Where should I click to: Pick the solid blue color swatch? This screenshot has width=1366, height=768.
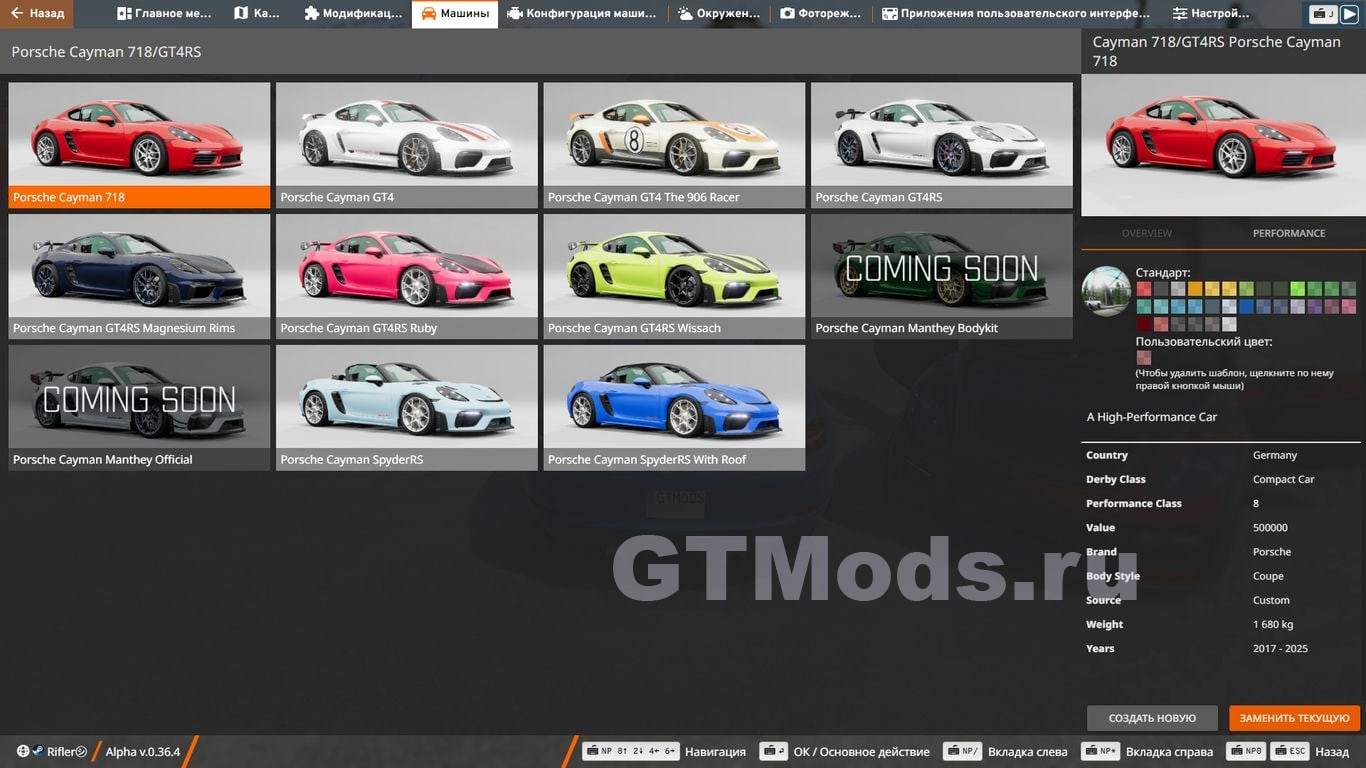(x=1246, y=307)
